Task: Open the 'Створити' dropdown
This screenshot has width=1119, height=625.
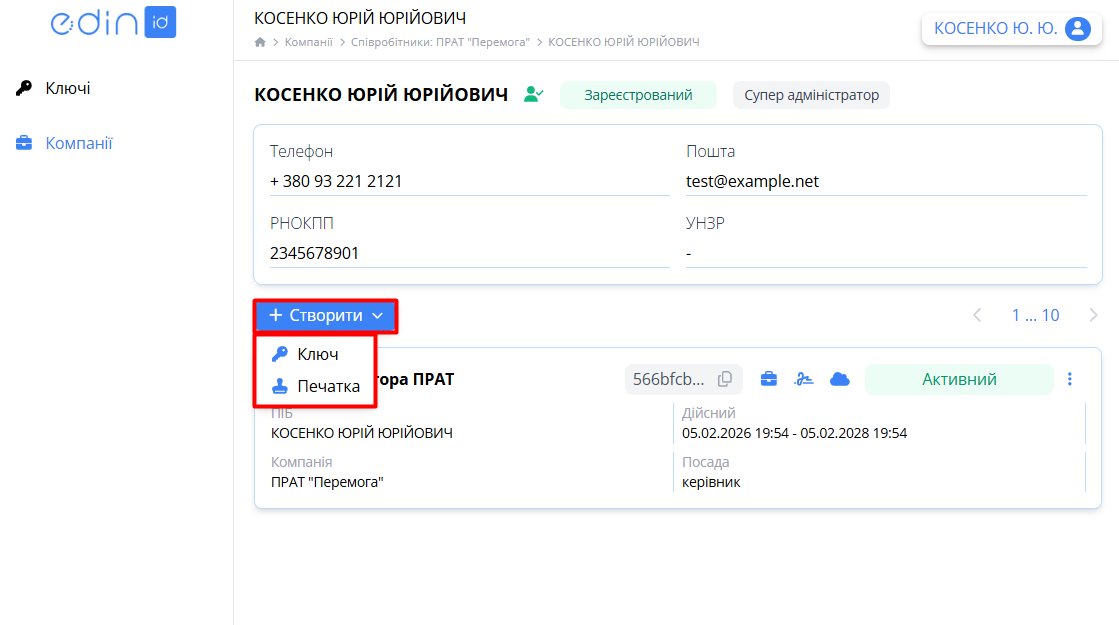Action: [x=324, y=316]
